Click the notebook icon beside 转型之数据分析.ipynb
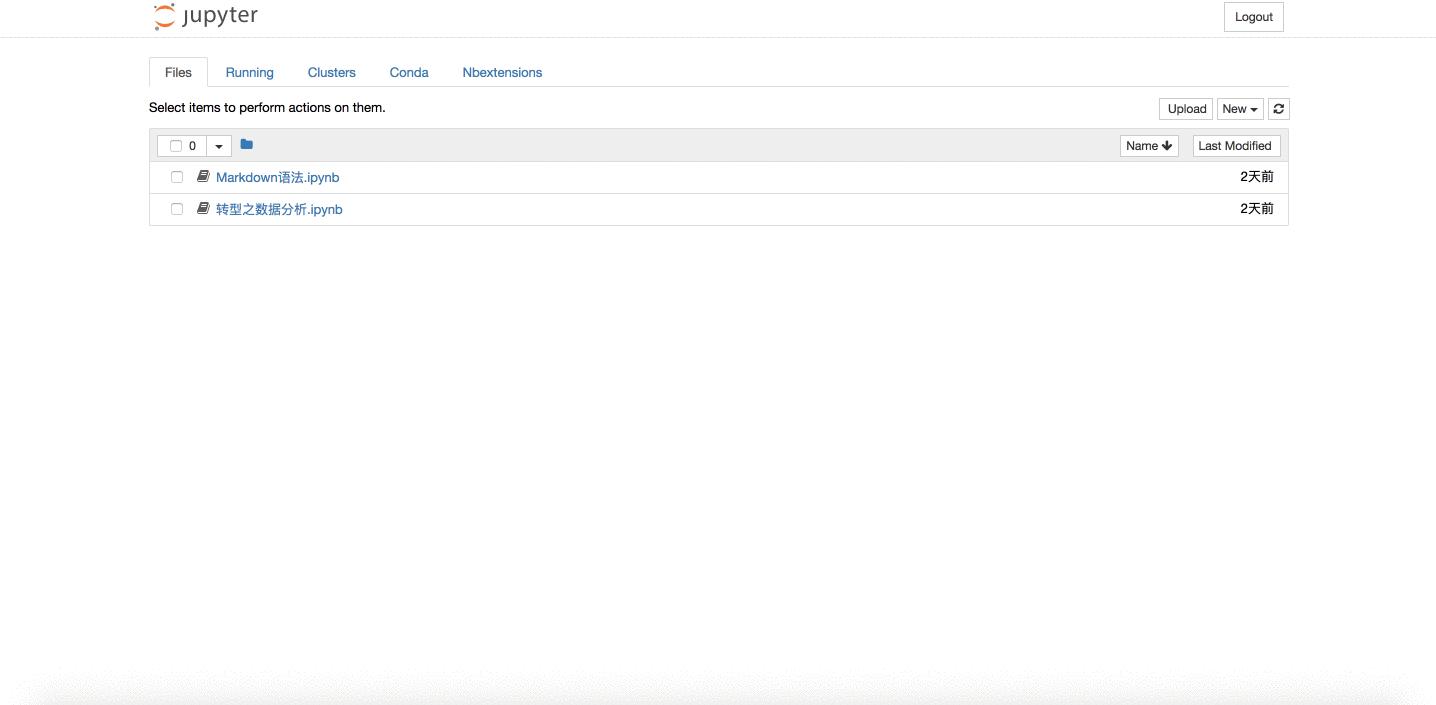 pos(202,208)
